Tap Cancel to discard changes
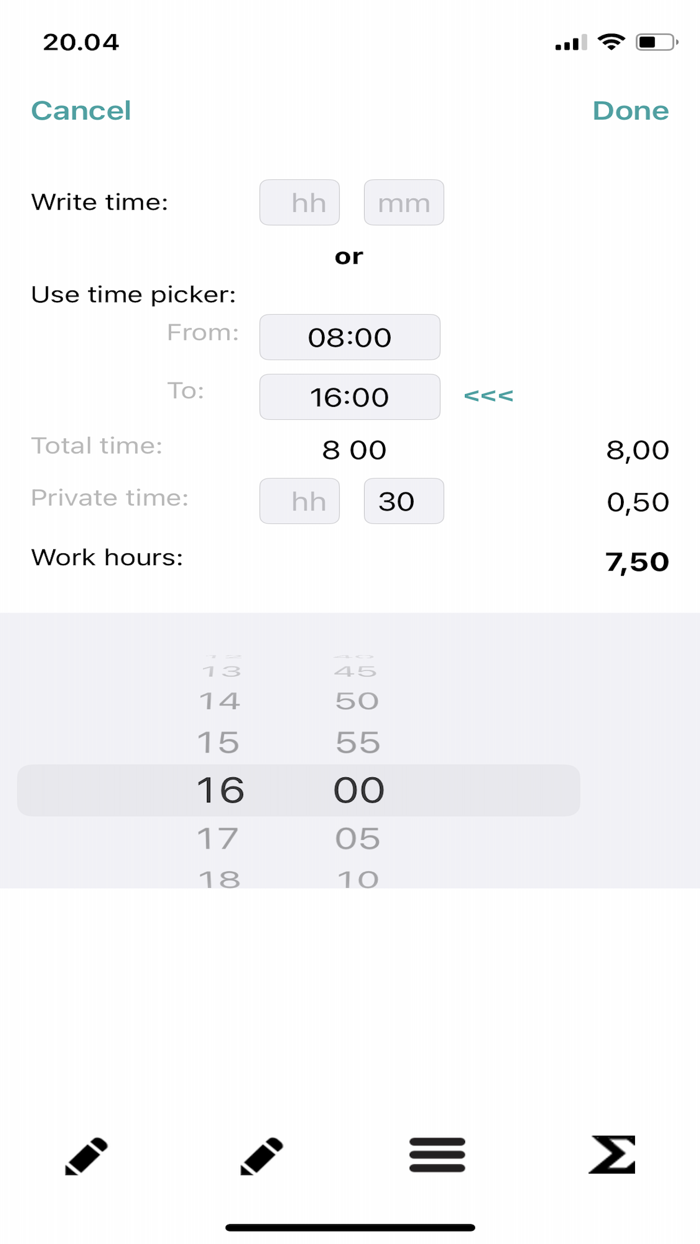 (81, 111)
